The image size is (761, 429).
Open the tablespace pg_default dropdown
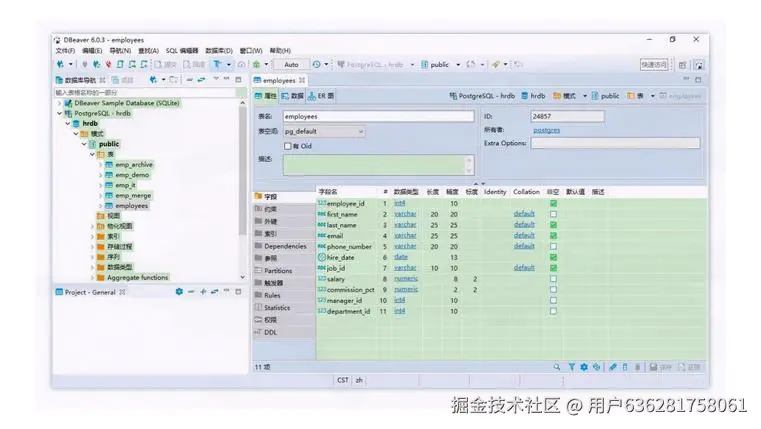click(x=324, y=132)
